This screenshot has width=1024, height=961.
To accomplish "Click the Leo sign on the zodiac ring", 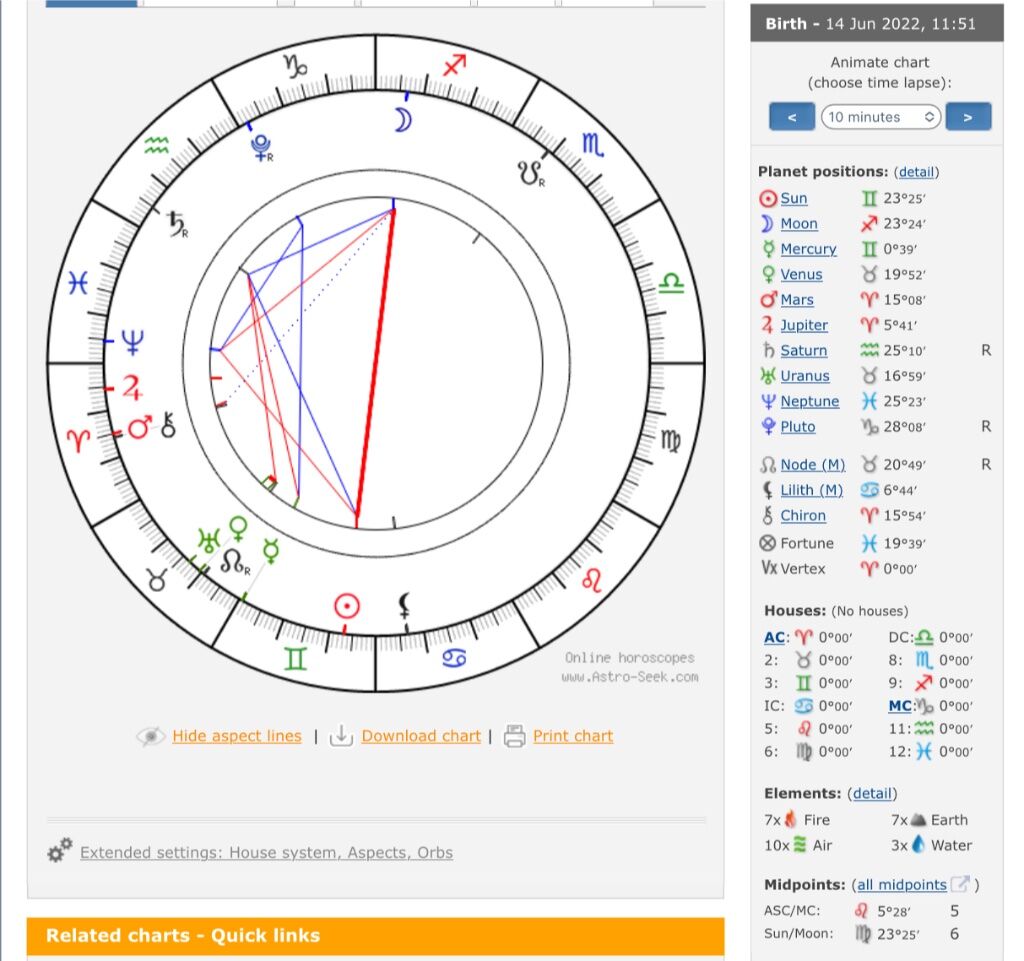I will (592, 580).
